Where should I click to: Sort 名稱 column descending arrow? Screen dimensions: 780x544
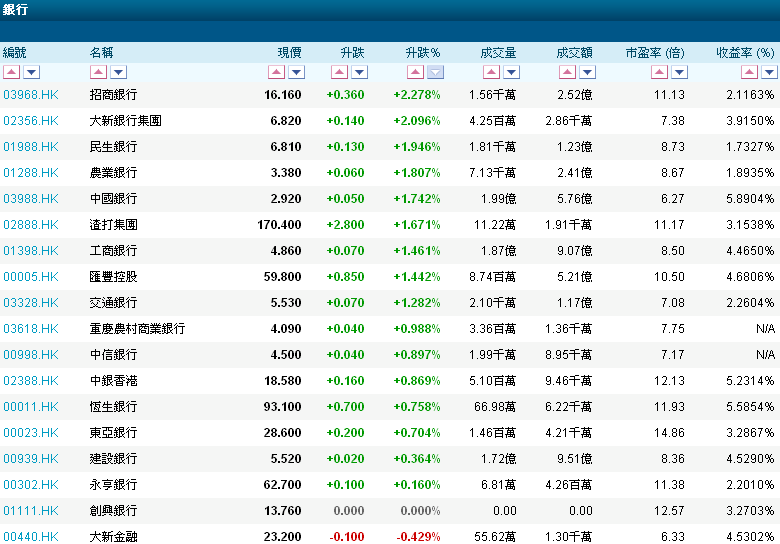point(118,73)
